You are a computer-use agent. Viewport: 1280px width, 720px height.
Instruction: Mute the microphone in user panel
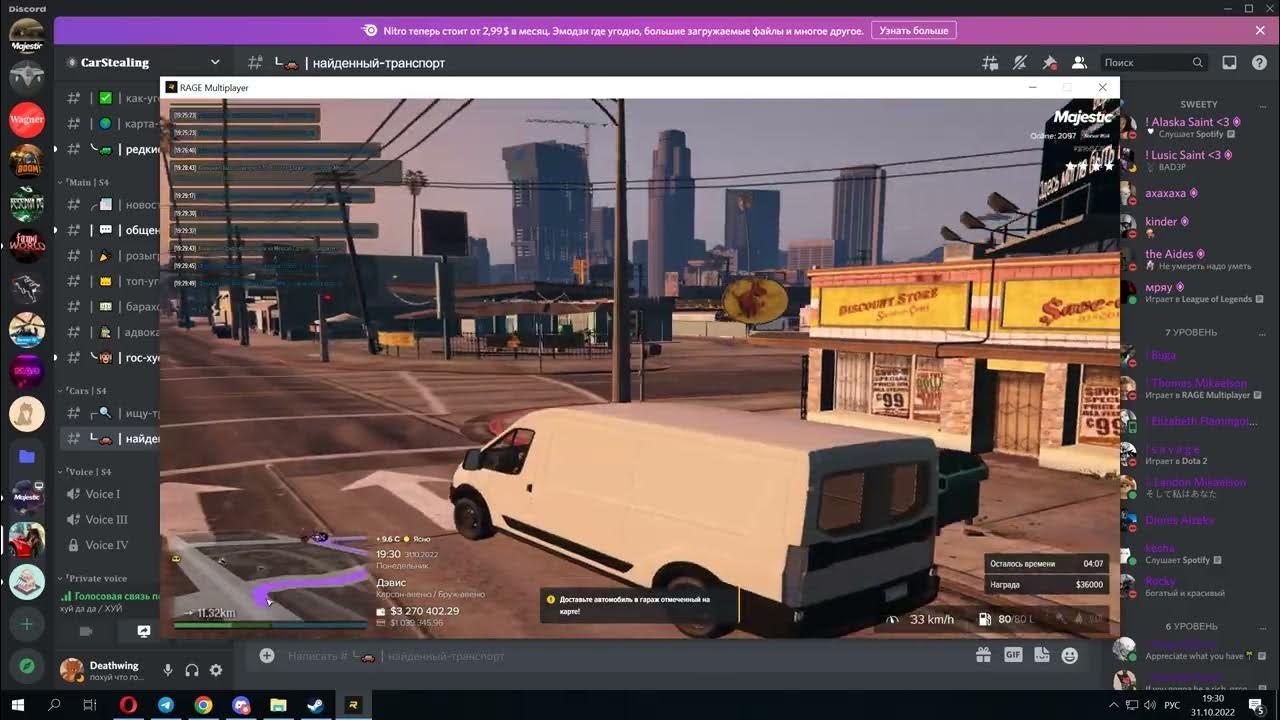(x=168, y=671)
